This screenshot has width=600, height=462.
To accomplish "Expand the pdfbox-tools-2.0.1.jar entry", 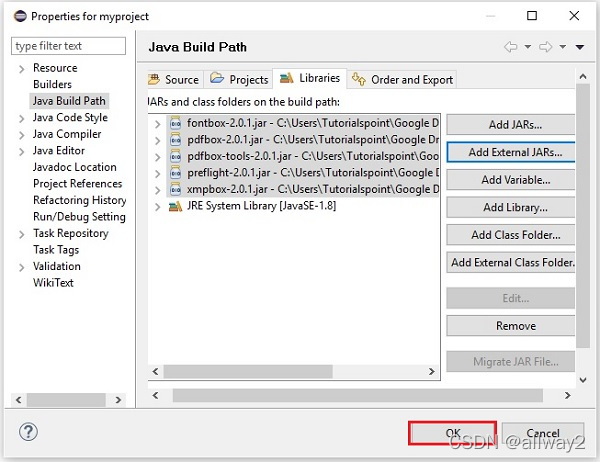I will pos(157,157).
